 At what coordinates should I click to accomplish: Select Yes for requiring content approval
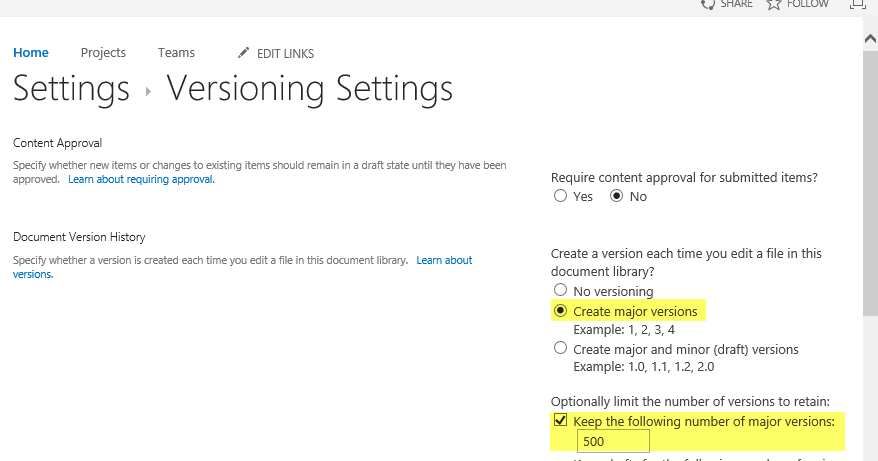(560, 197)
